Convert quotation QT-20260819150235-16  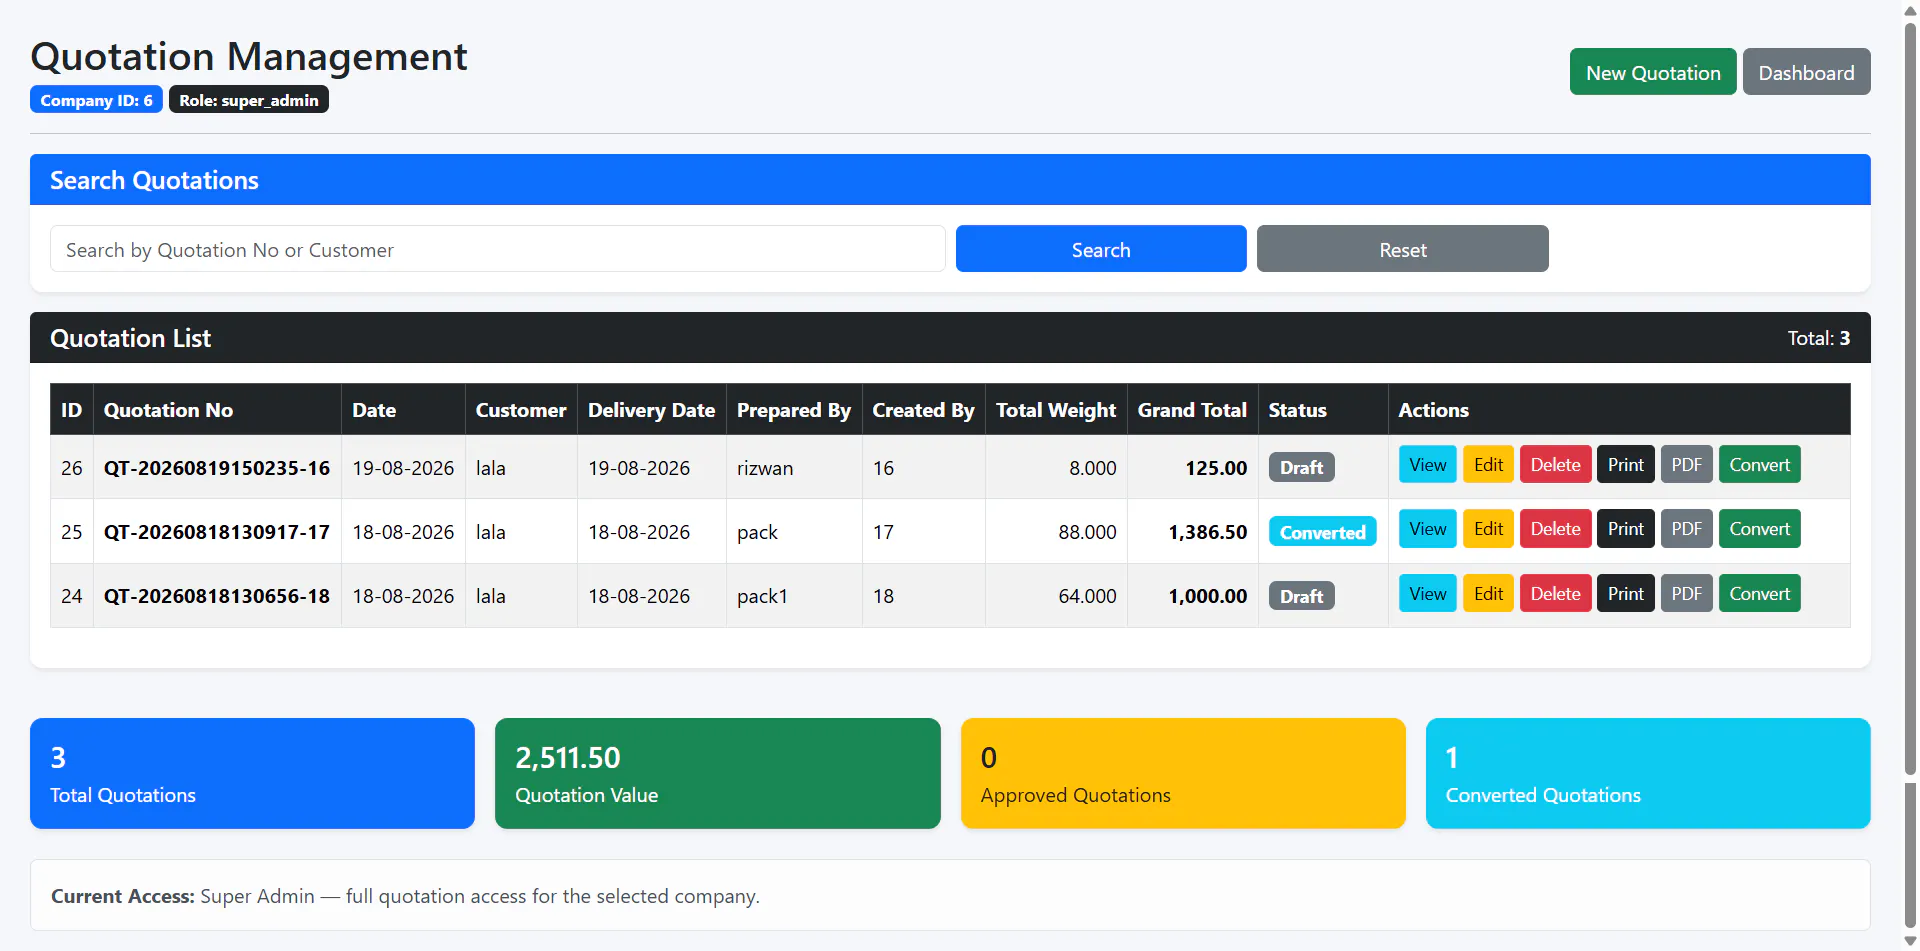[1760, 465]
